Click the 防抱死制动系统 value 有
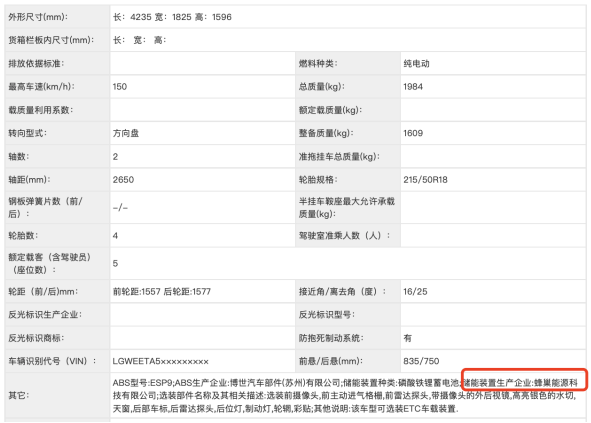The height and width of the screenshot is (423, 591). point(407,338)
